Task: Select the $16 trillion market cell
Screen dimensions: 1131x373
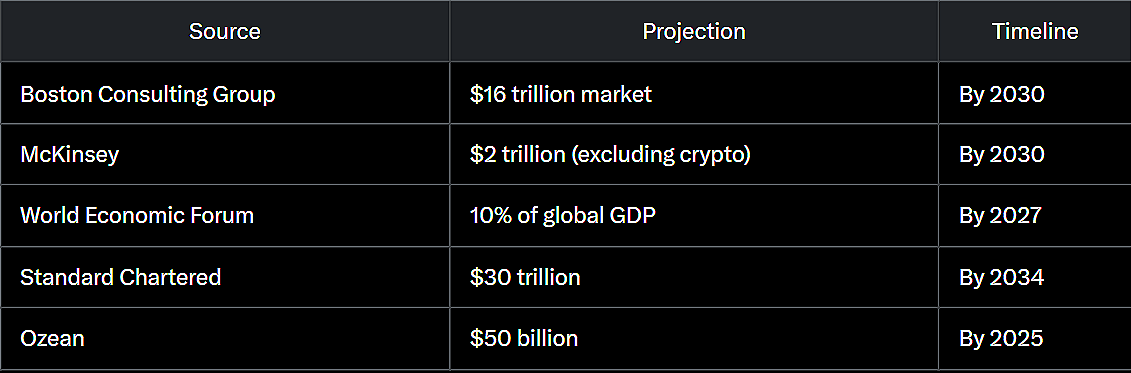Action: point(694,93)
